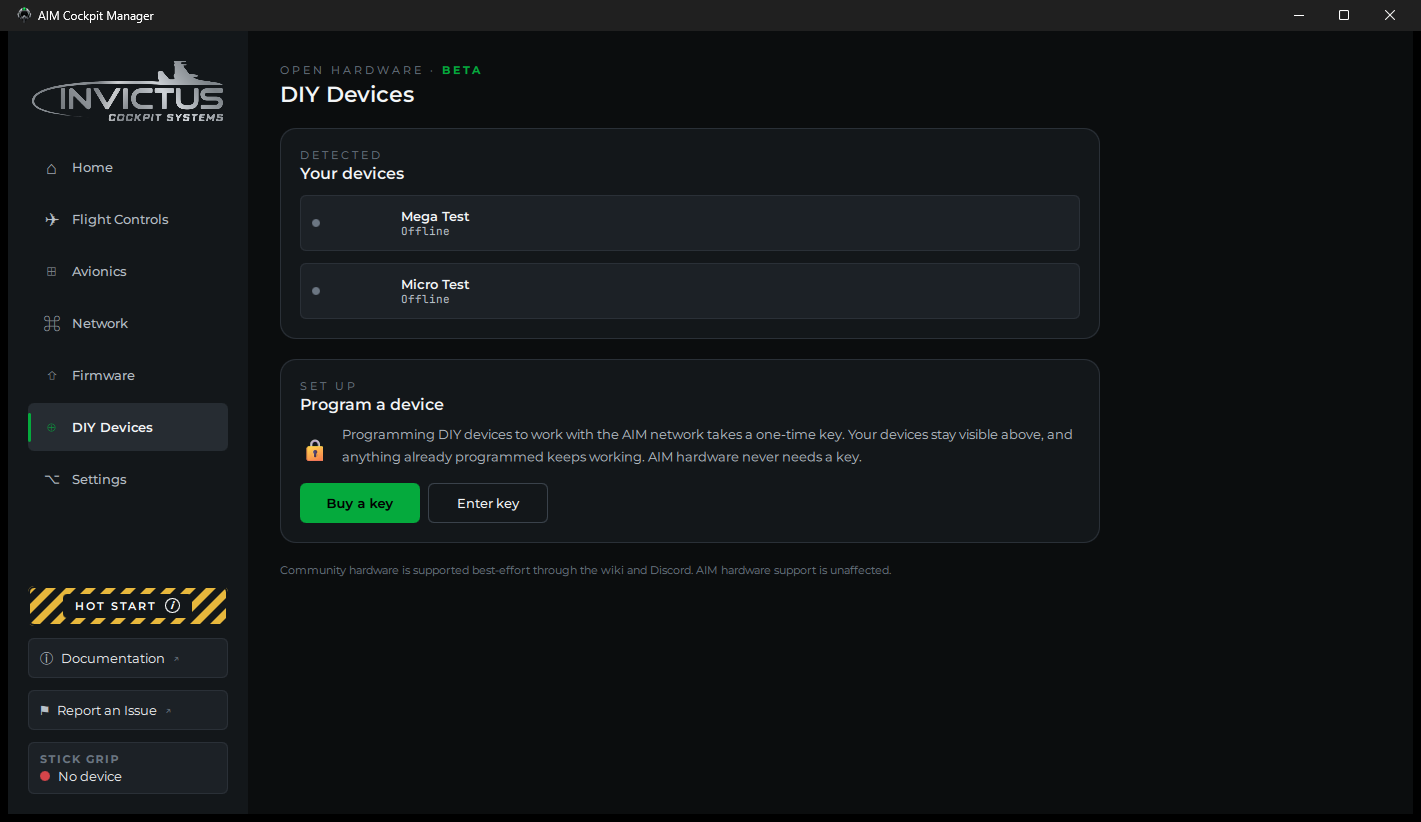Select the Micro Test device row
This screenshot has width=1421, height=822.
click(690, 291)
